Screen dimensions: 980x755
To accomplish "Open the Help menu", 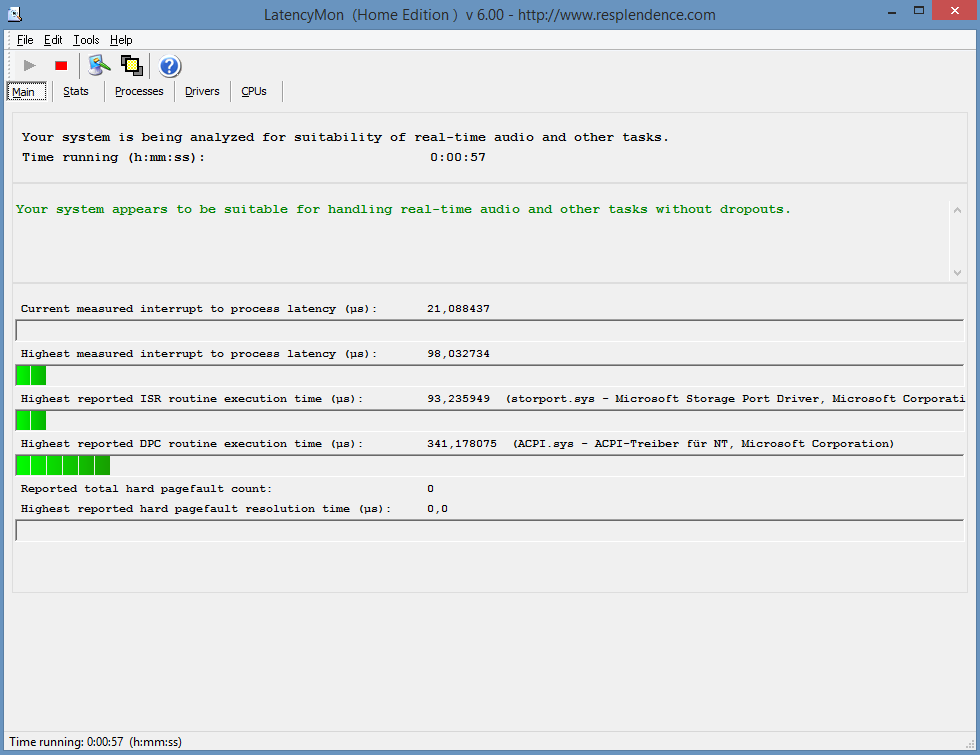I will pos(121,40).
